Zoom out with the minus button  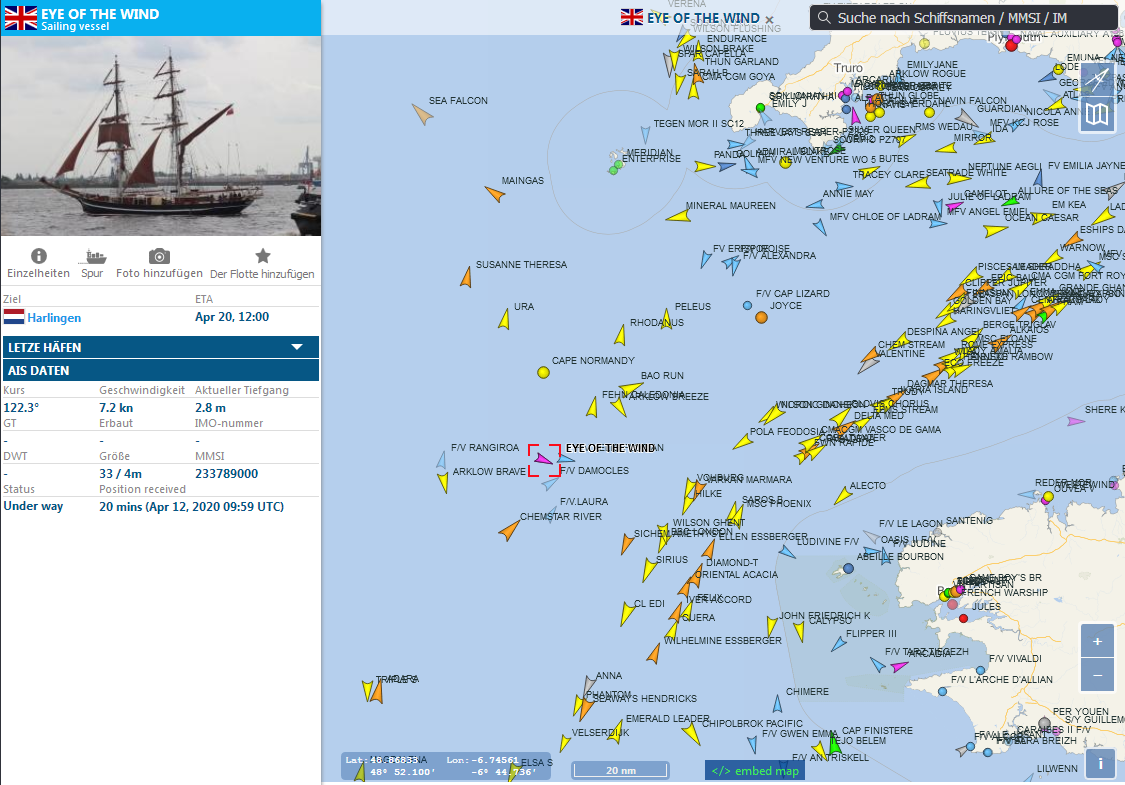pos(1097,675)
